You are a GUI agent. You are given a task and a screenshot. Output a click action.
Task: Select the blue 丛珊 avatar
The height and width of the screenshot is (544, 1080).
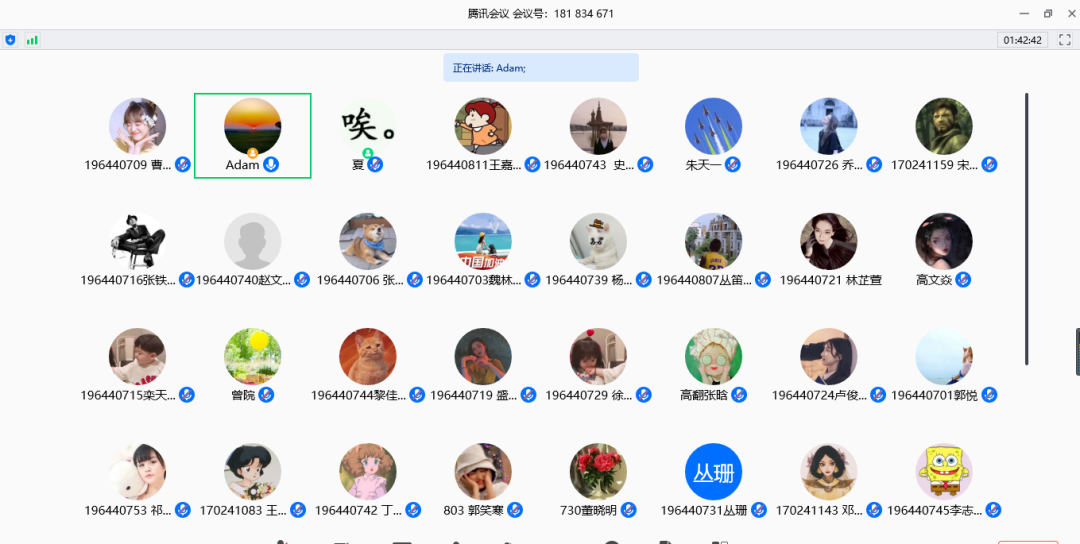coord(714,472)
